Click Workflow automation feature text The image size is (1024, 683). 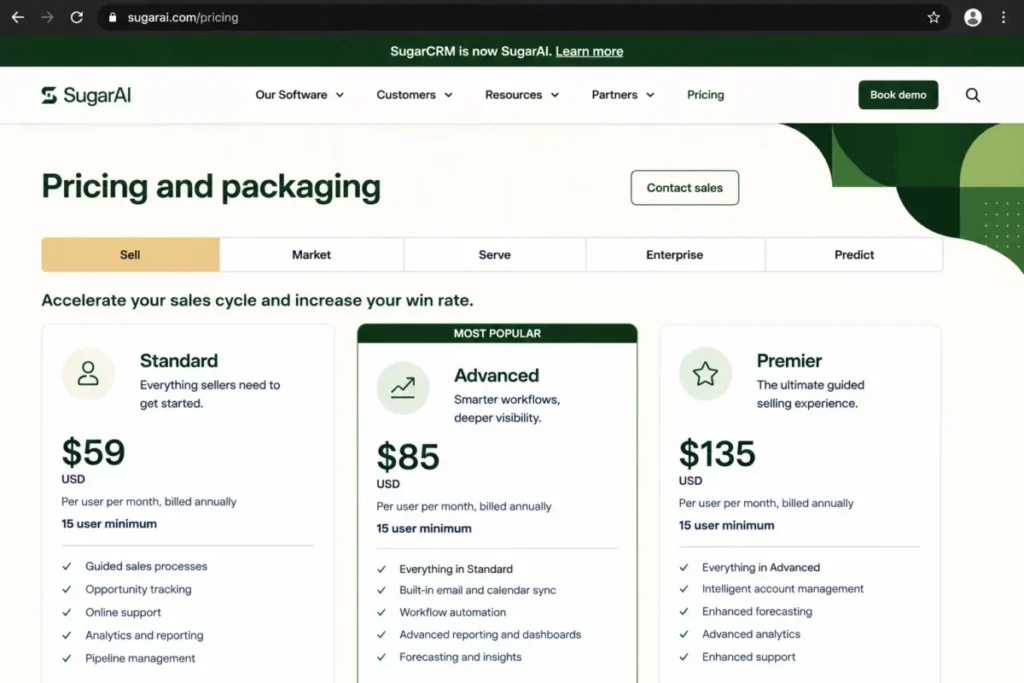453,612
